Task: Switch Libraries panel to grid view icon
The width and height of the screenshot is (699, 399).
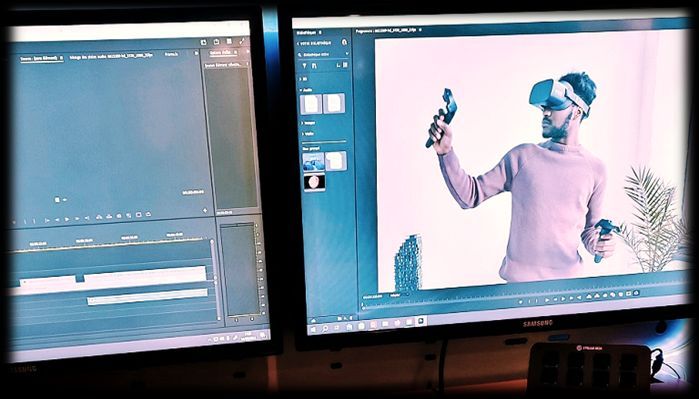Action: 345,65
